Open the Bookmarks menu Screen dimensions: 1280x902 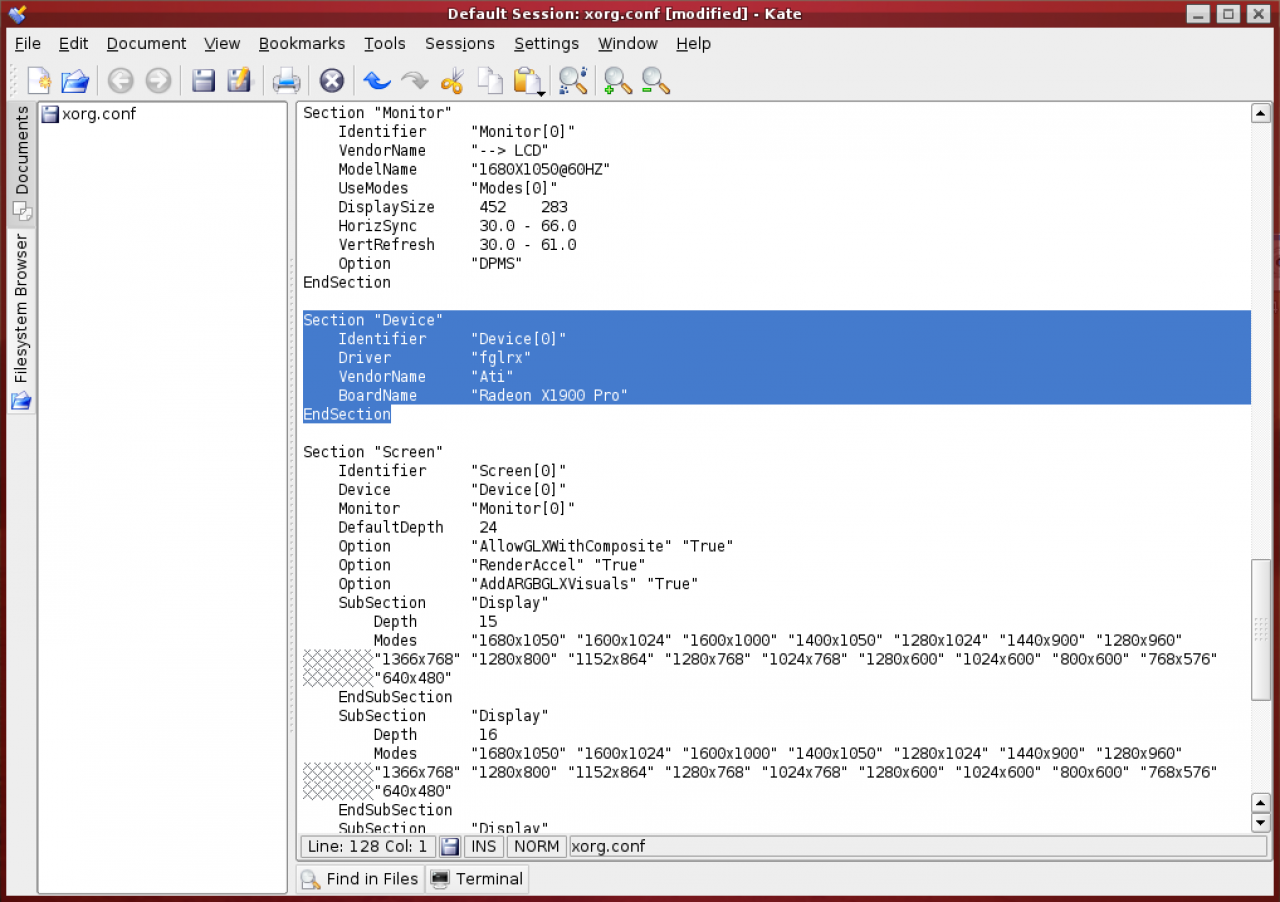pyautogui.click(x=302, y=43)
